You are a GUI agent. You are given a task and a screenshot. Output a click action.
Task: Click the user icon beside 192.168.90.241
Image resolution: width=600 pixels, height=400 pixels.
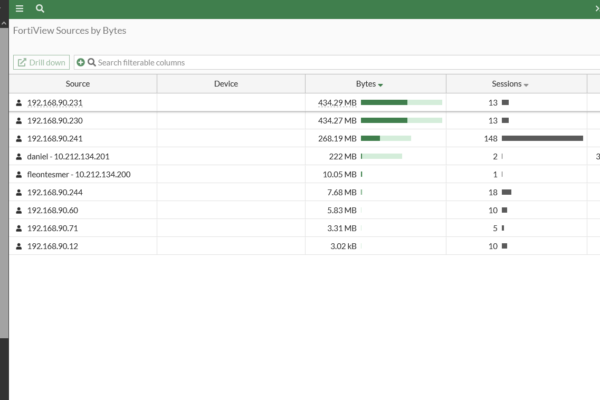point(18,139)
